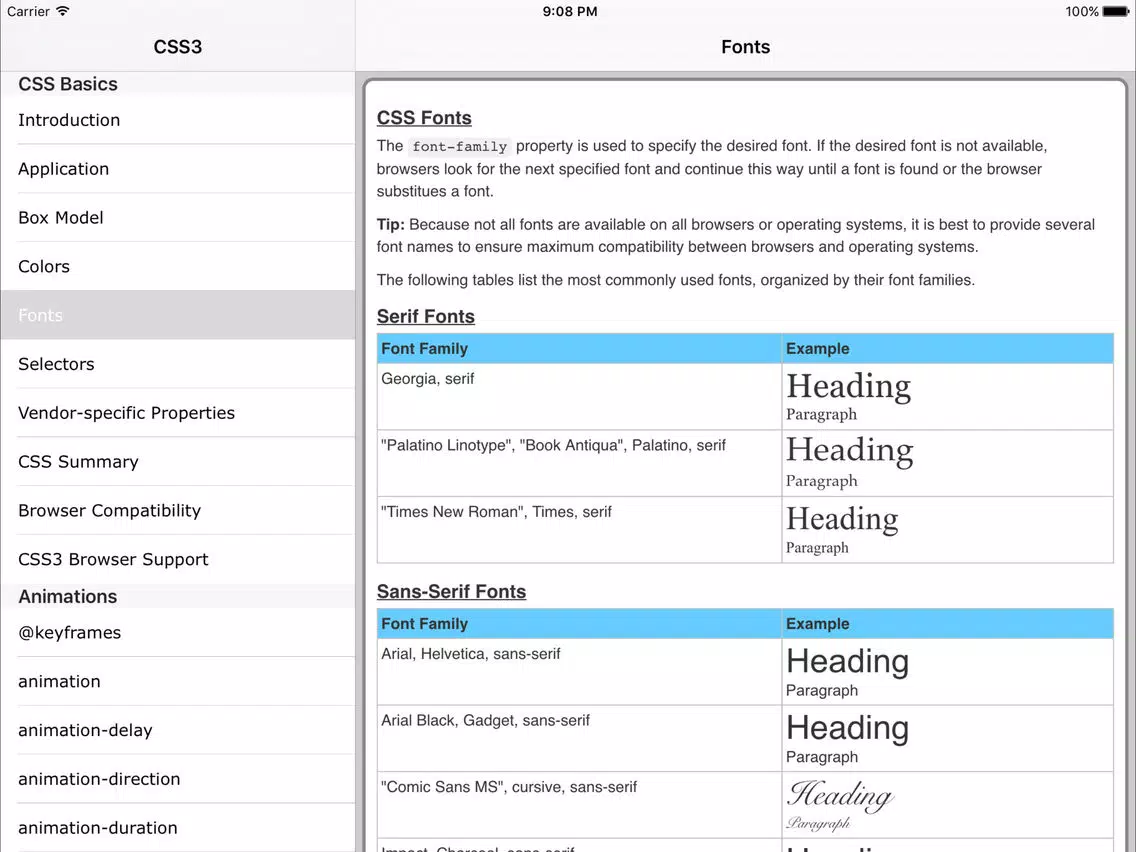Viewport: 1136px width, 852px height.
Task: Click the Comic Sans MS font cell
Action: click(579, 805)
